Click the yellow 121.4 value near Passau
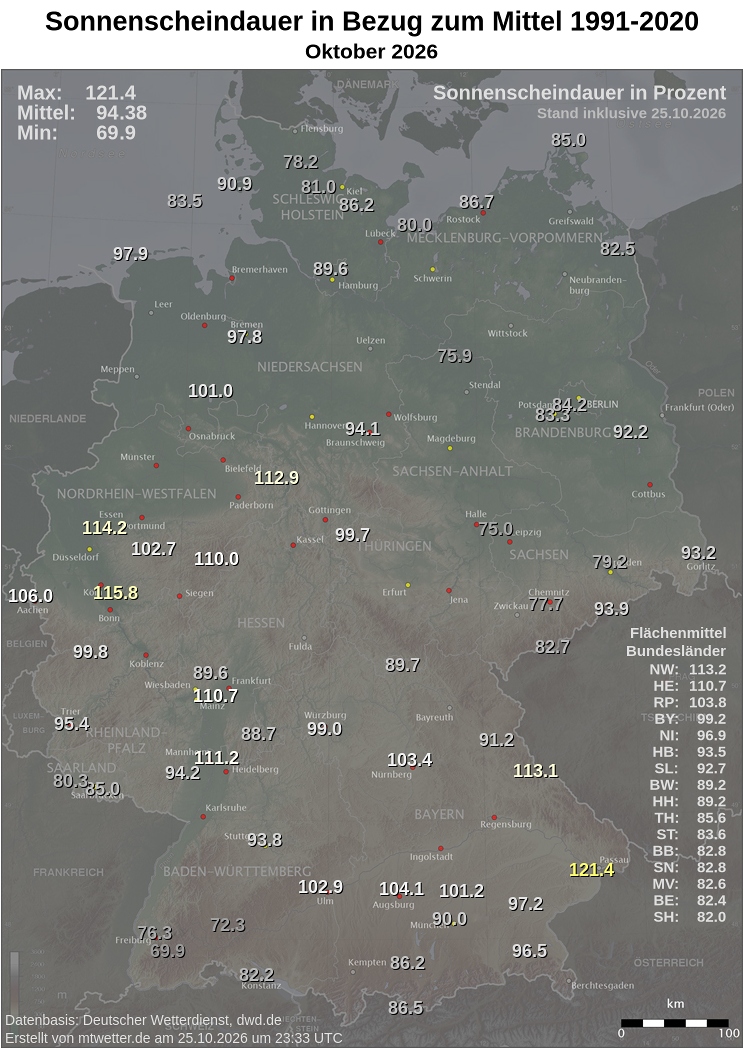This screenshot has width=744, height=1049. [591, 870]
